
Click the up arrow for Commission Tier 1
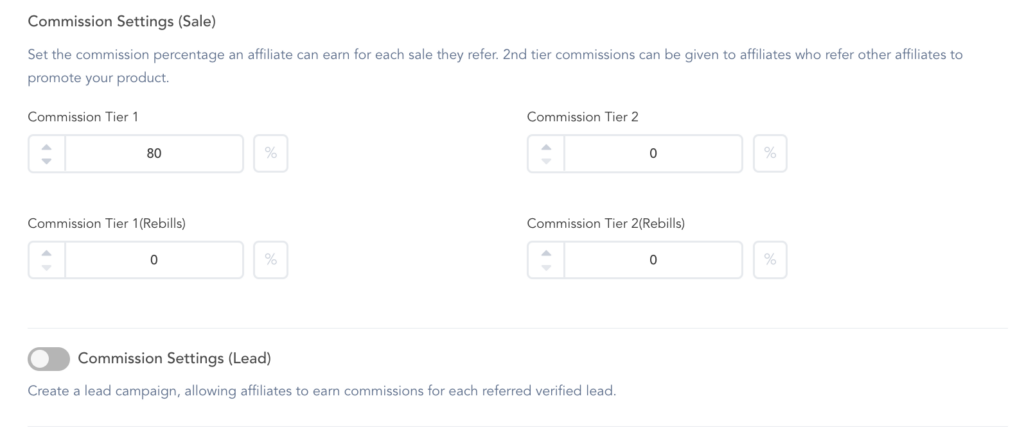(x=47, y=147)
